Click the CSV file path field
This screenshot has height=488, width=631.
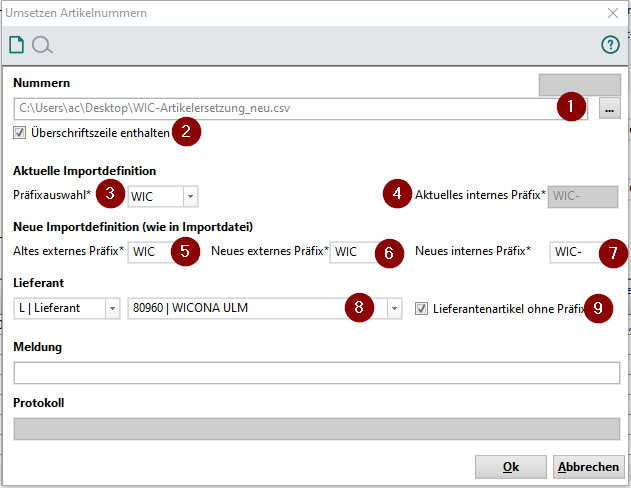[285, 108]
